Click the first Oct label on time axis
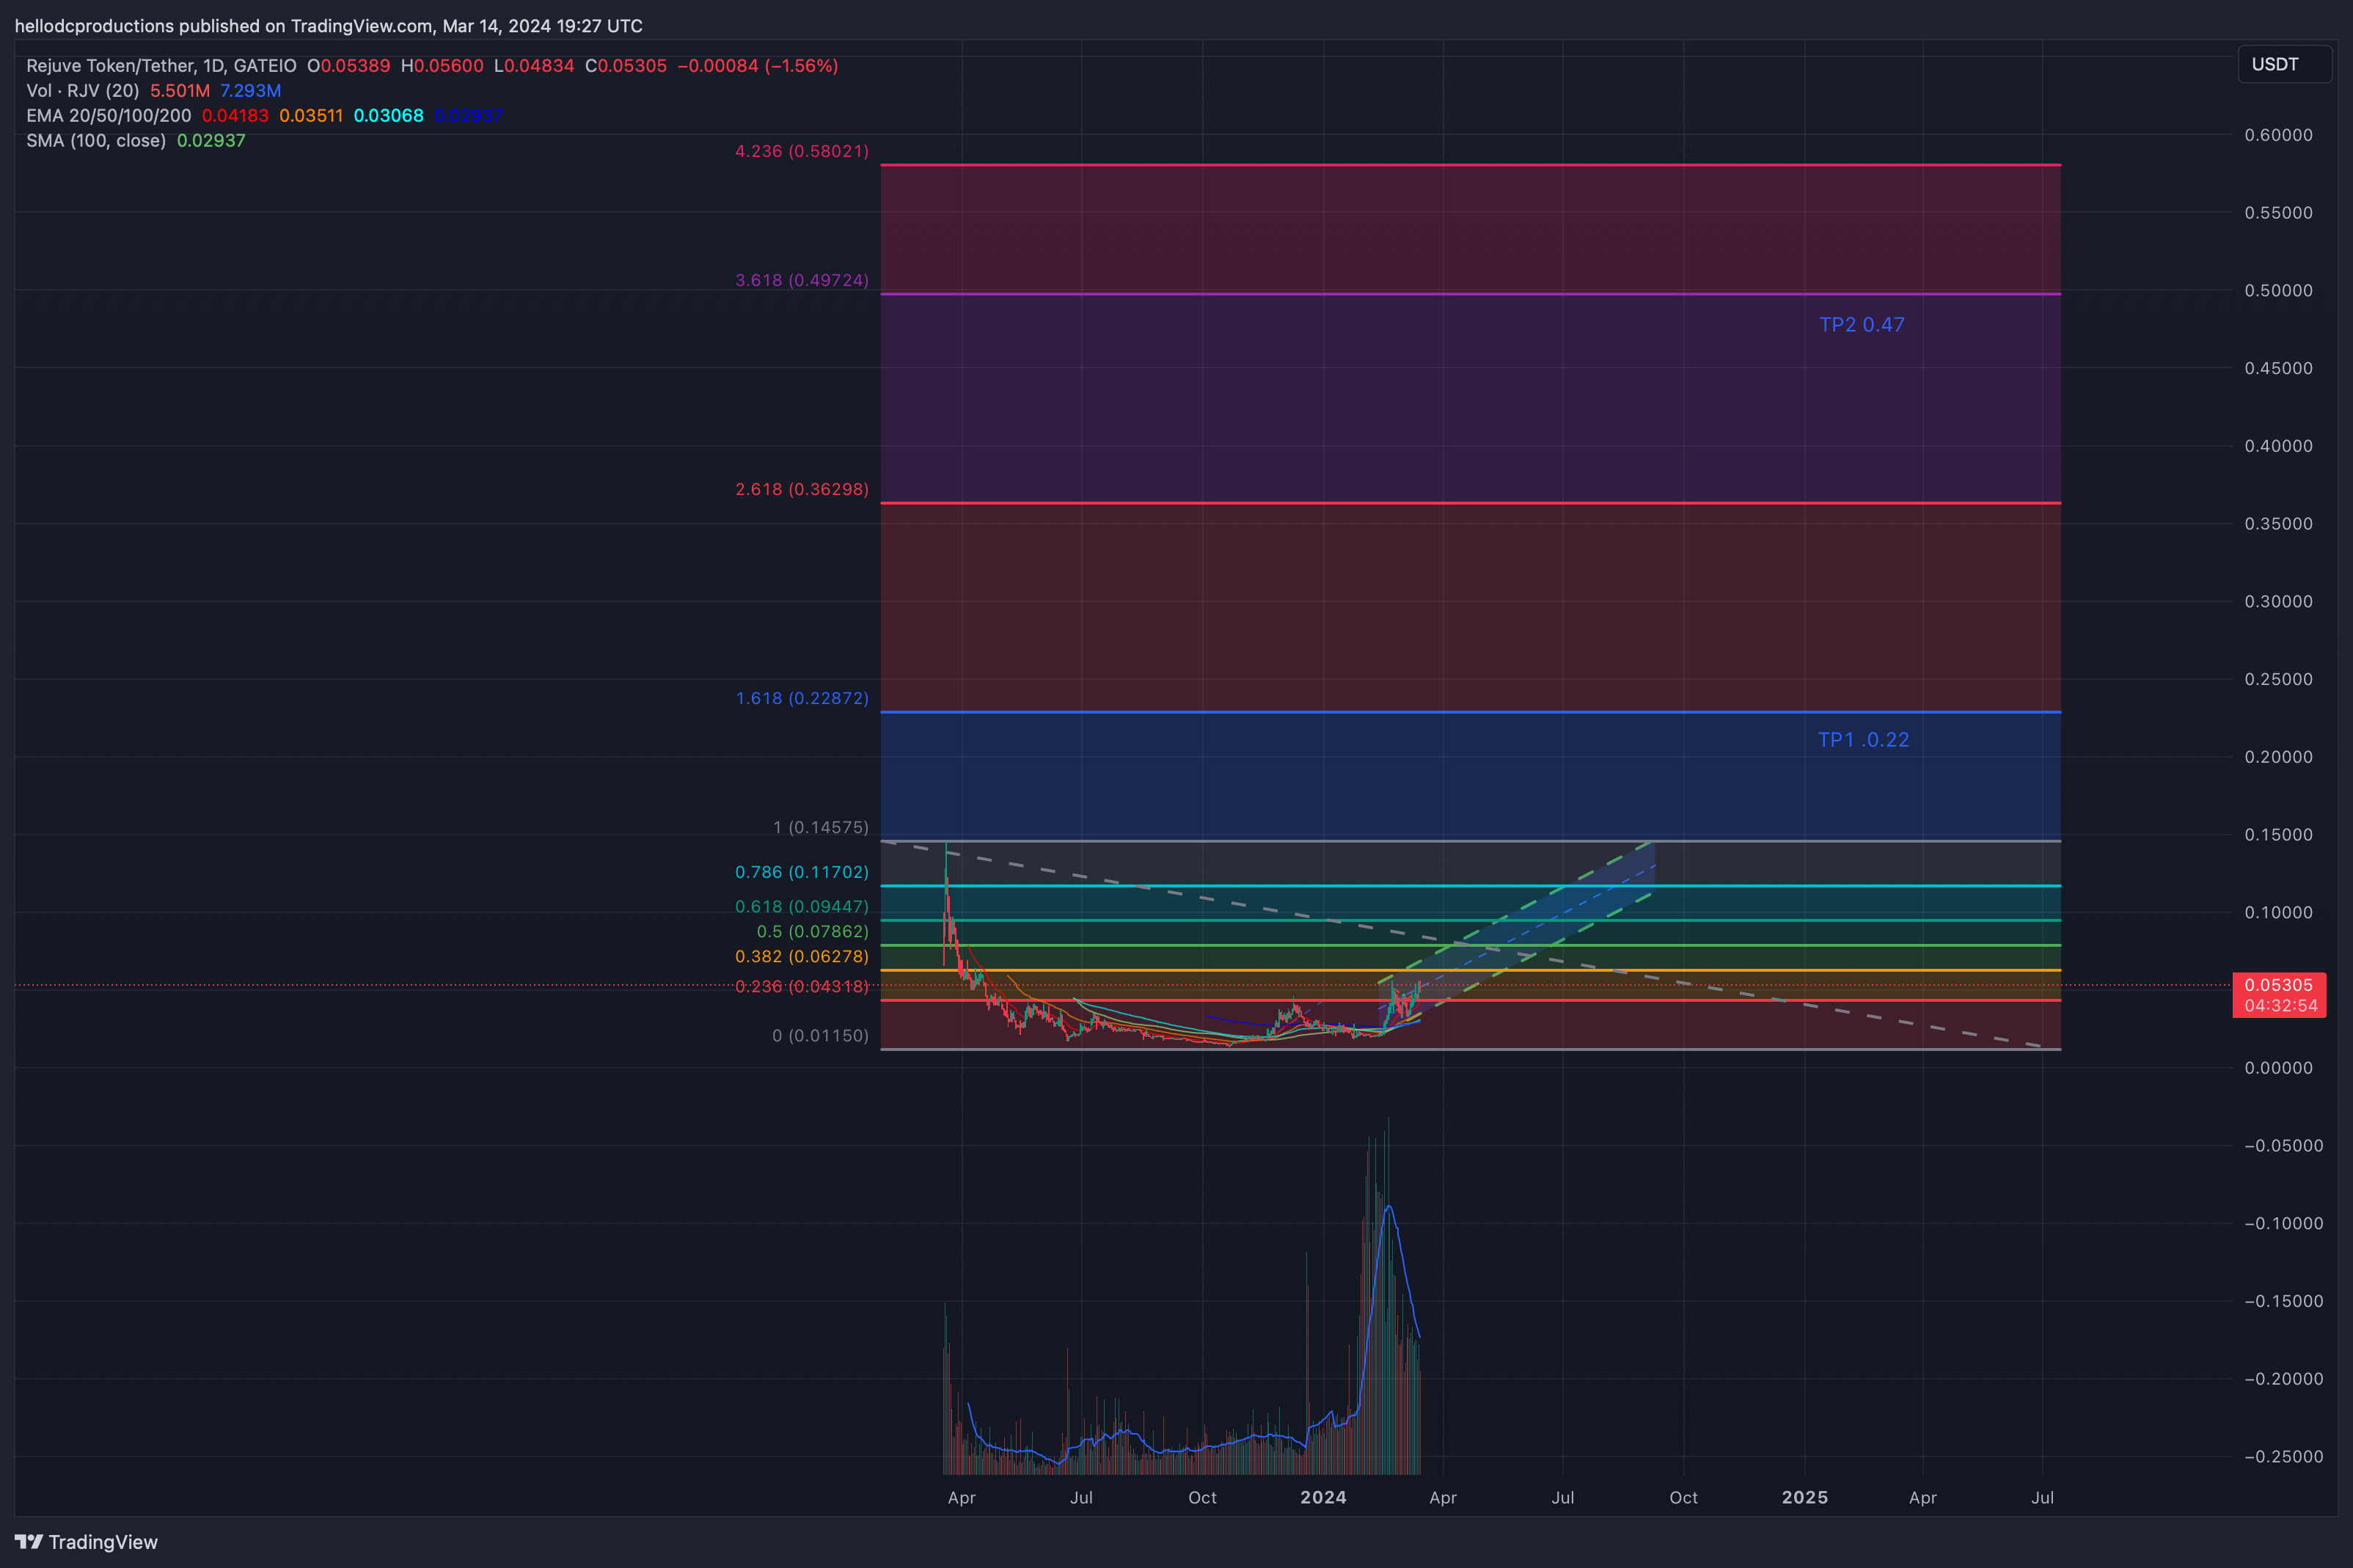Image resolution: width=2353 pixels, height=1568 pixels. click(x=1202, y=1497)
